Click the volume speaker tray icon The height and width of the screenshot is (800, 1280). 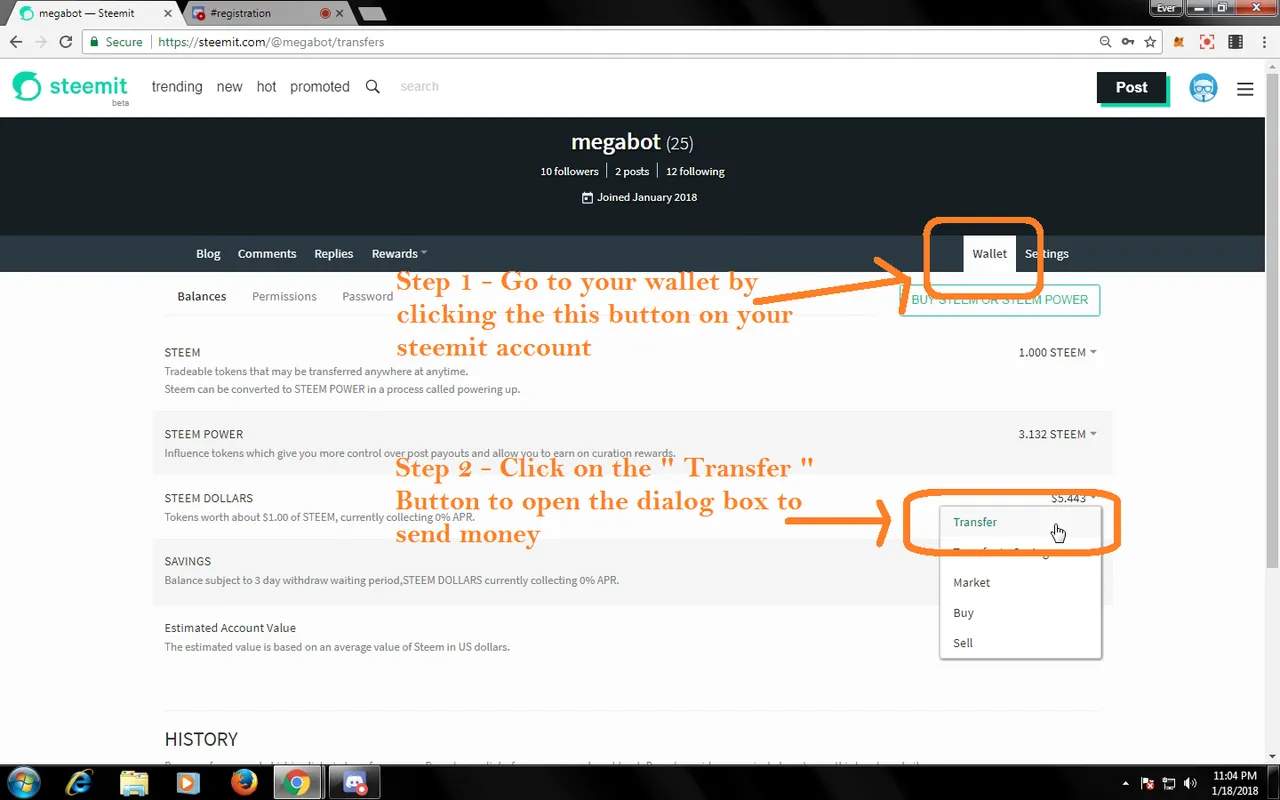click(1191, 783)
